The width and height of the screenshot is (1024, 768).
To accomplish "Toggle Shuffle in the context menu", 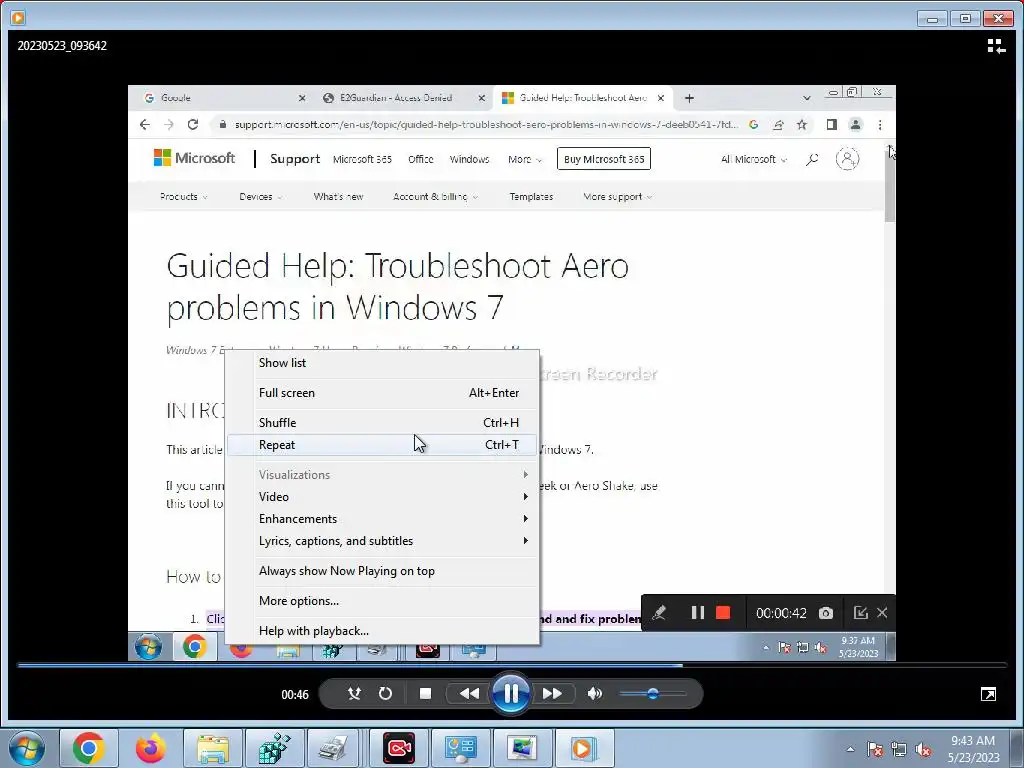I will 382,423.
